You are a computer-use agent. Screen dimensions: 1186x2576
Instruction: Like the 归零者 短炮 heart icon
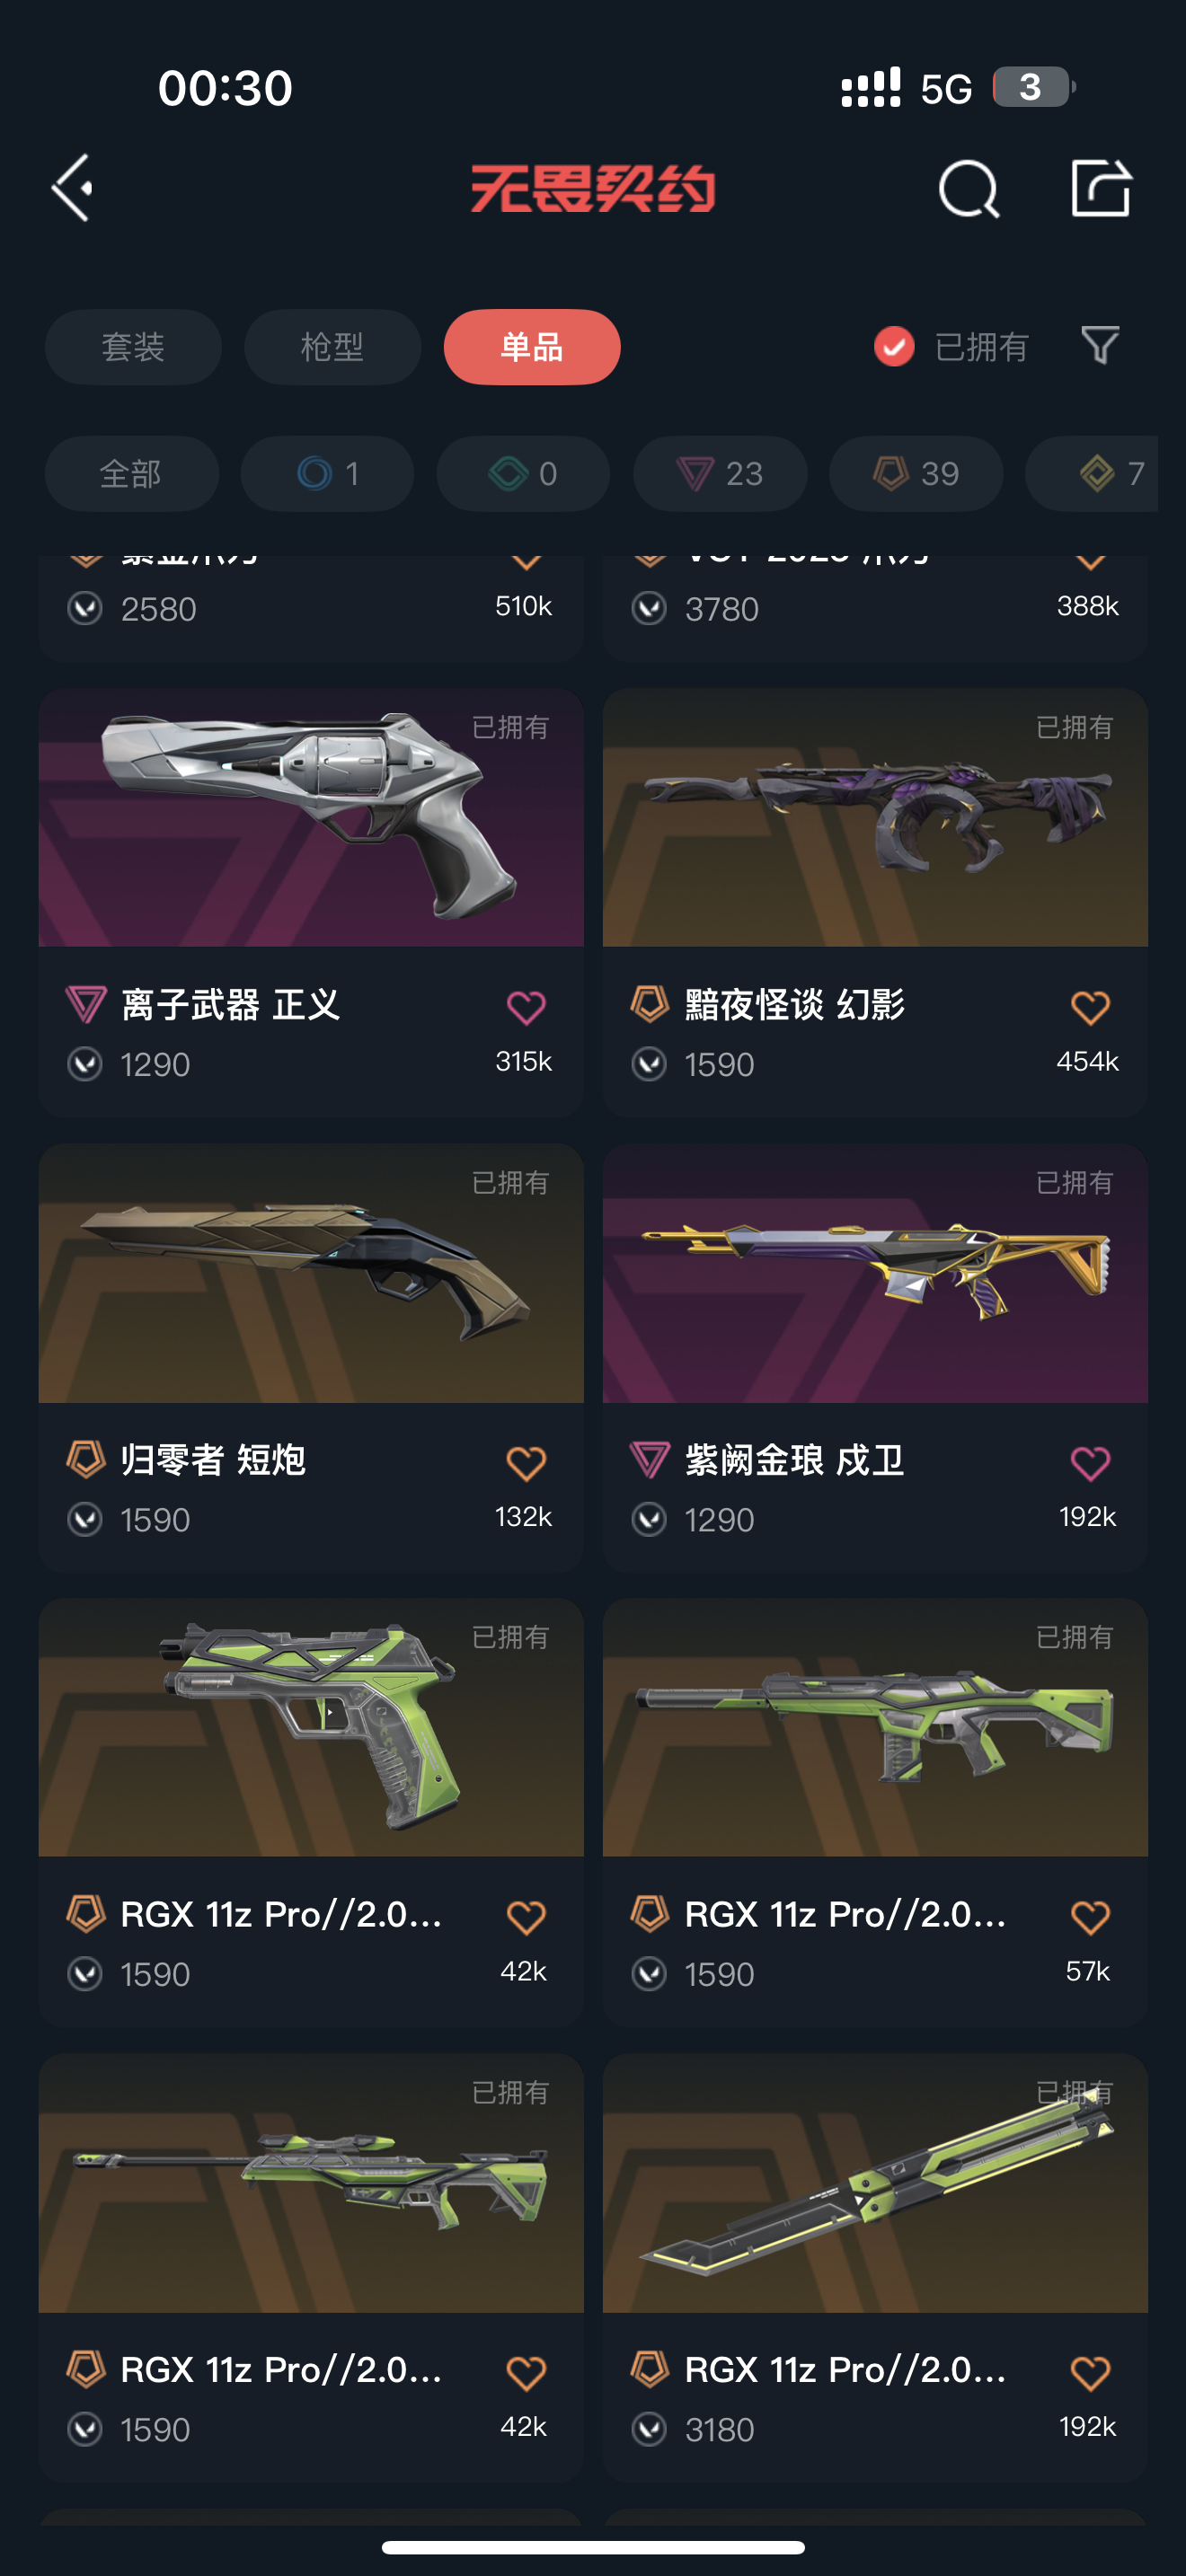pos(526,1463)
